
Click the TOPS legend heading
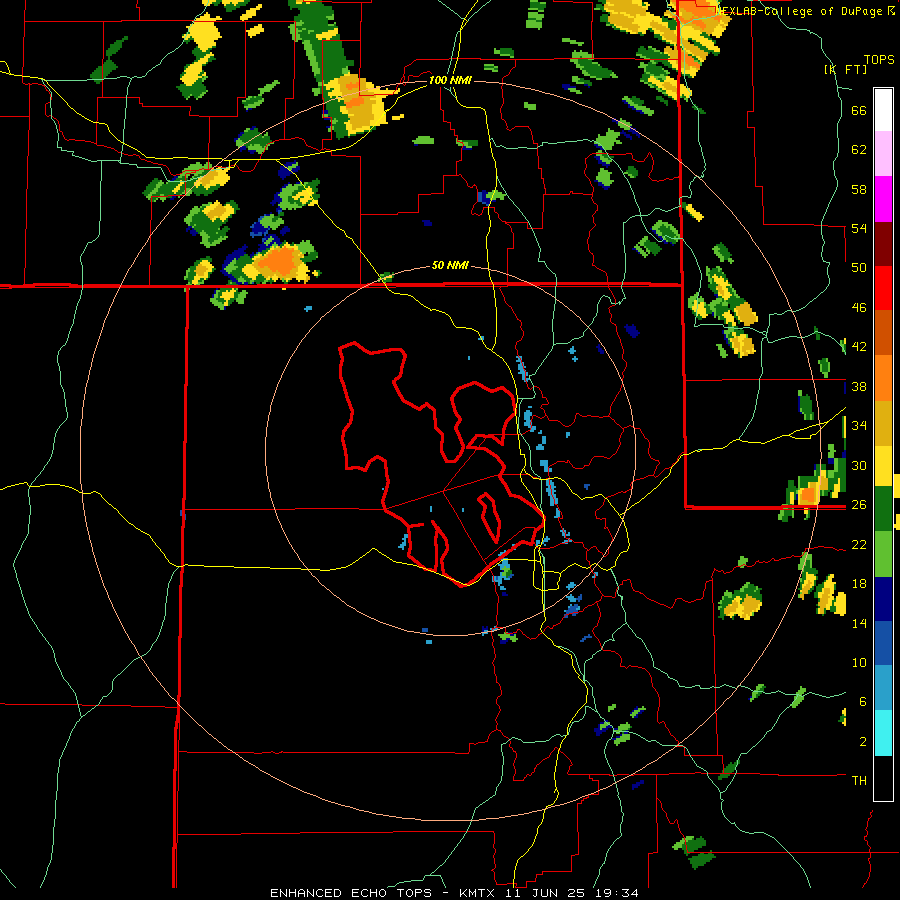coord(879,59)
